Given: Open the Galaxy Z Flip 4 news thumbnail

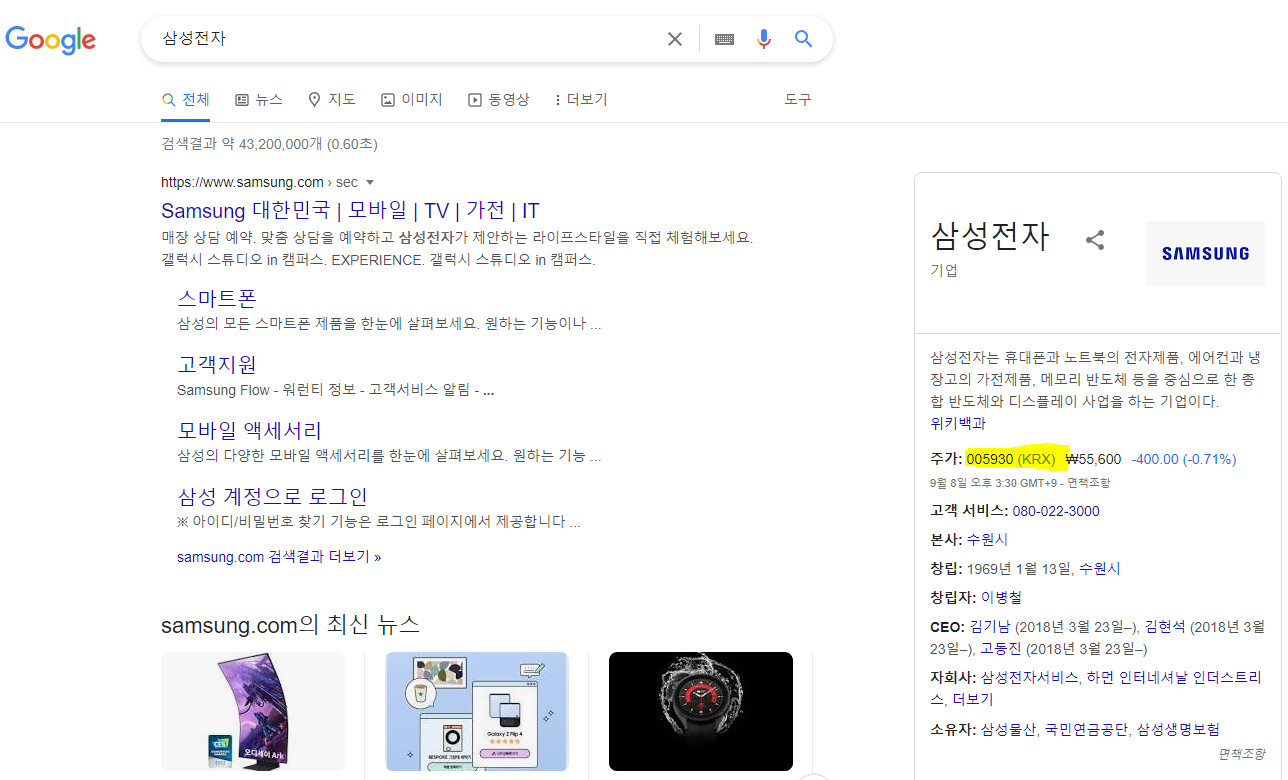Looking at the screenshot, I should pyautogui.click(x=477, y=711).
